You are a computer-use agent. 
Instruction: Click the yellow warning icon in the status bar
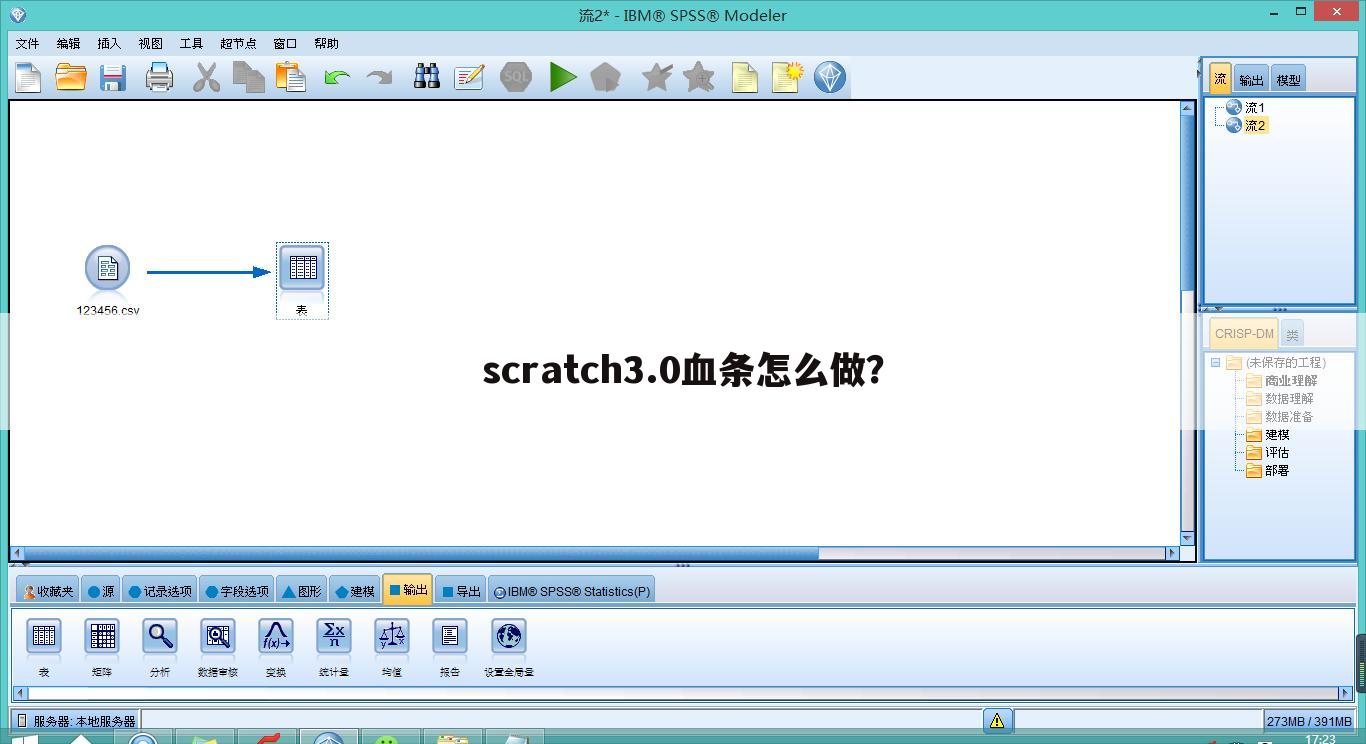point(997,720)
